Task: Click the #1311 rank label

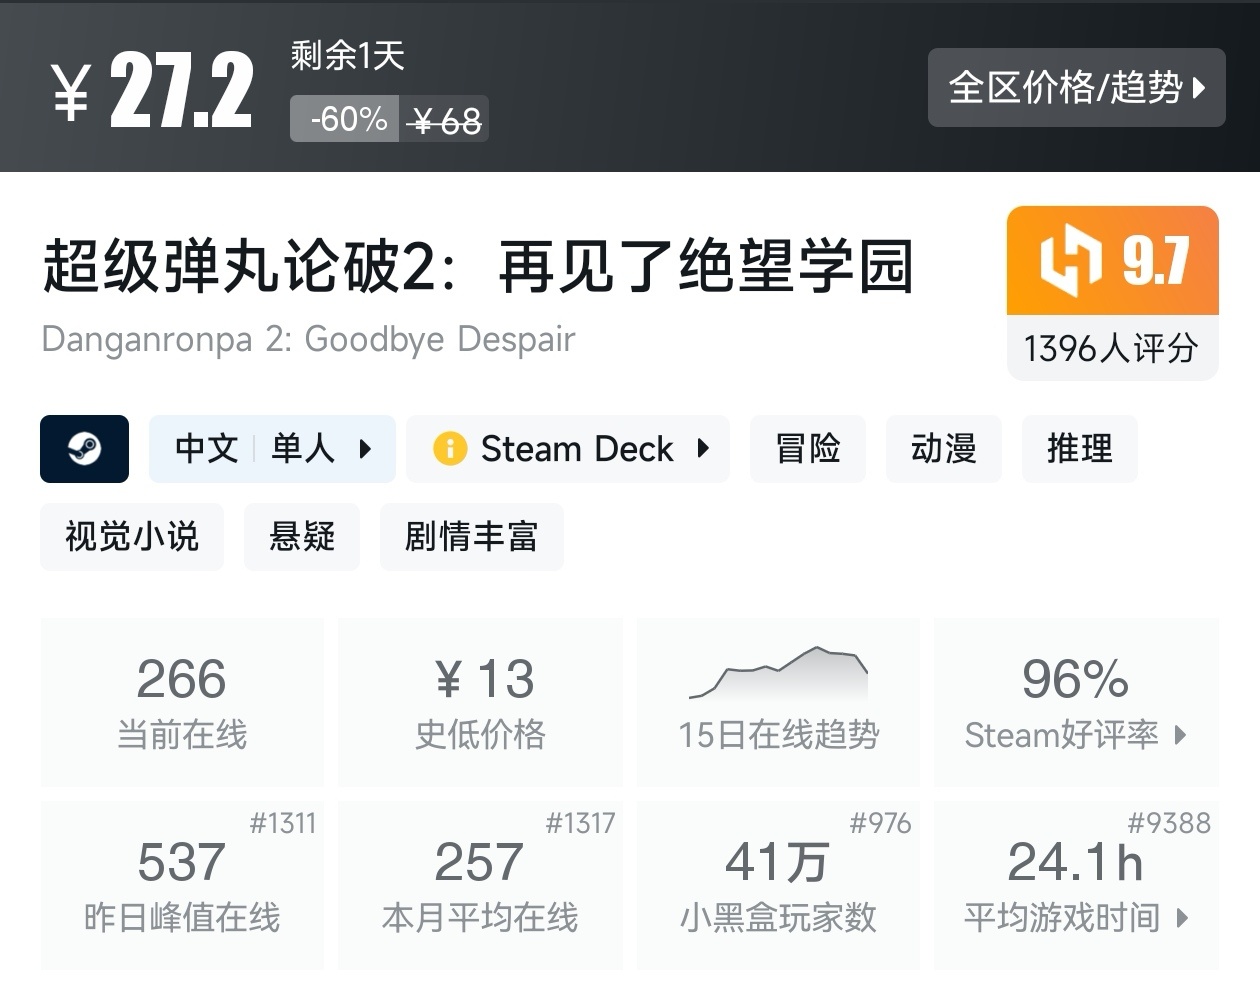Action: tap(282, 823)
